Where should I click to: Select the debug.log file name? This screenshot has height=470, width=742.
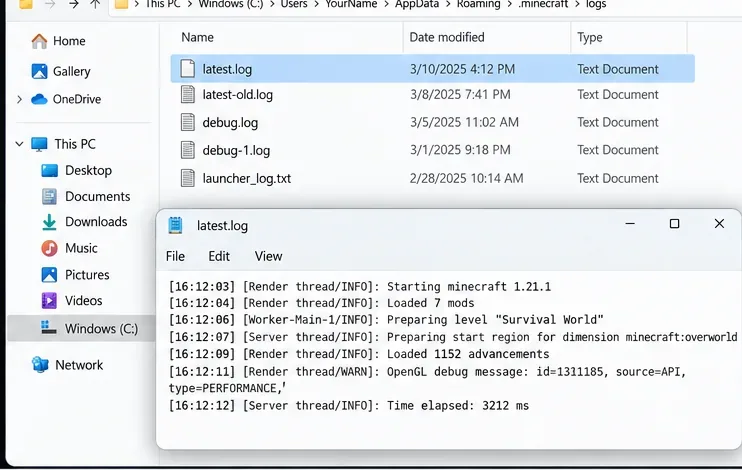pyautogui.click(x=230, y=123)
